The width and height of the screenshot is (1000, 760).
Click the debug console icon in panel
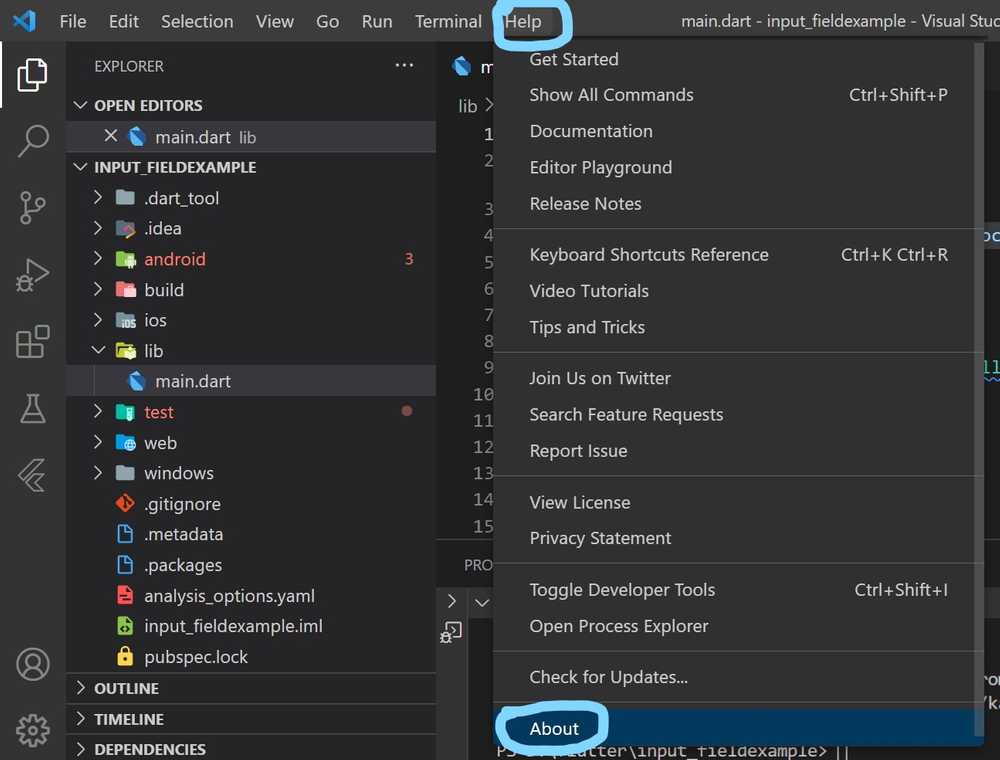tap(451, 632)
